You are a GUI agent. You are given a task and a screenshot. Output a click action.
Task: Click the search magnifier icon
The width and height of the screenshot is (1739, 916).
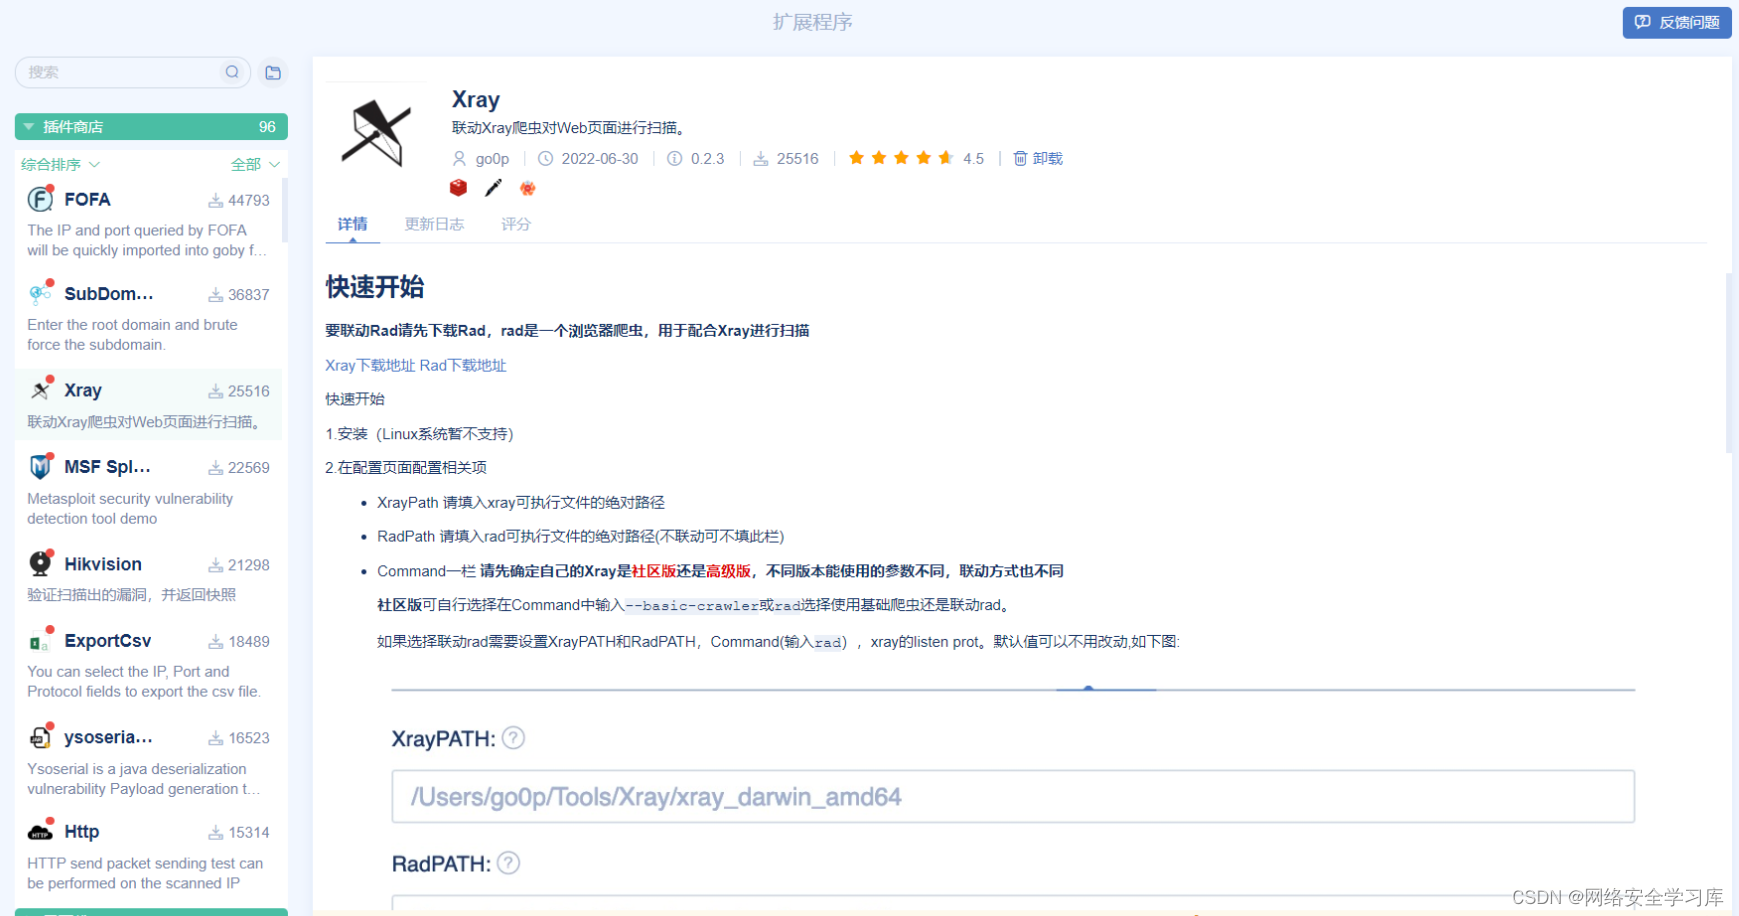click(232, 72)
